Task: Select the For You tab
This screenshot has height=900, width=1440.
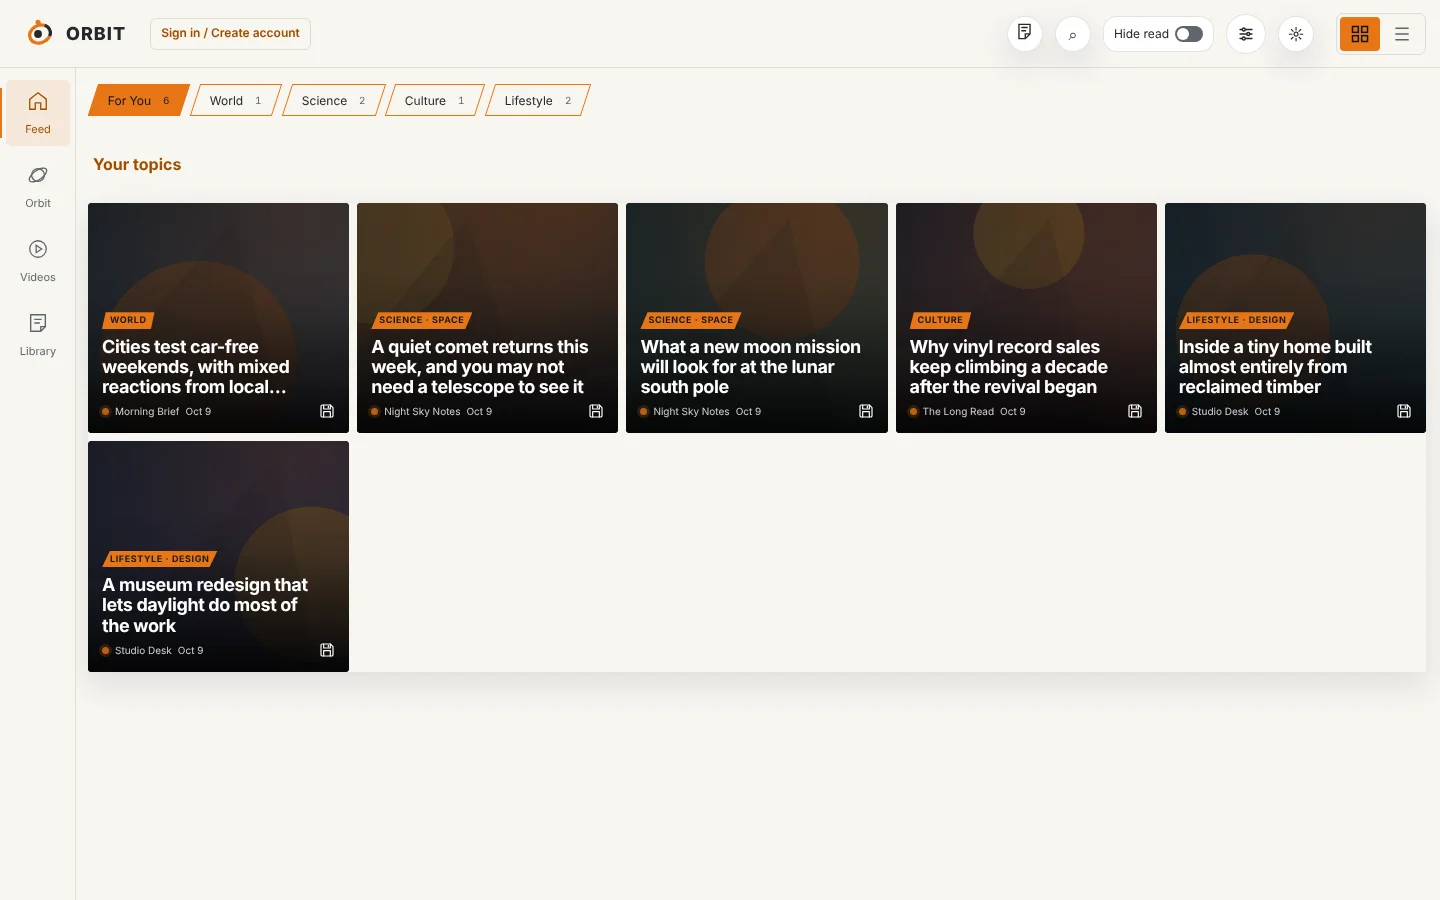Action: [139, 100]
